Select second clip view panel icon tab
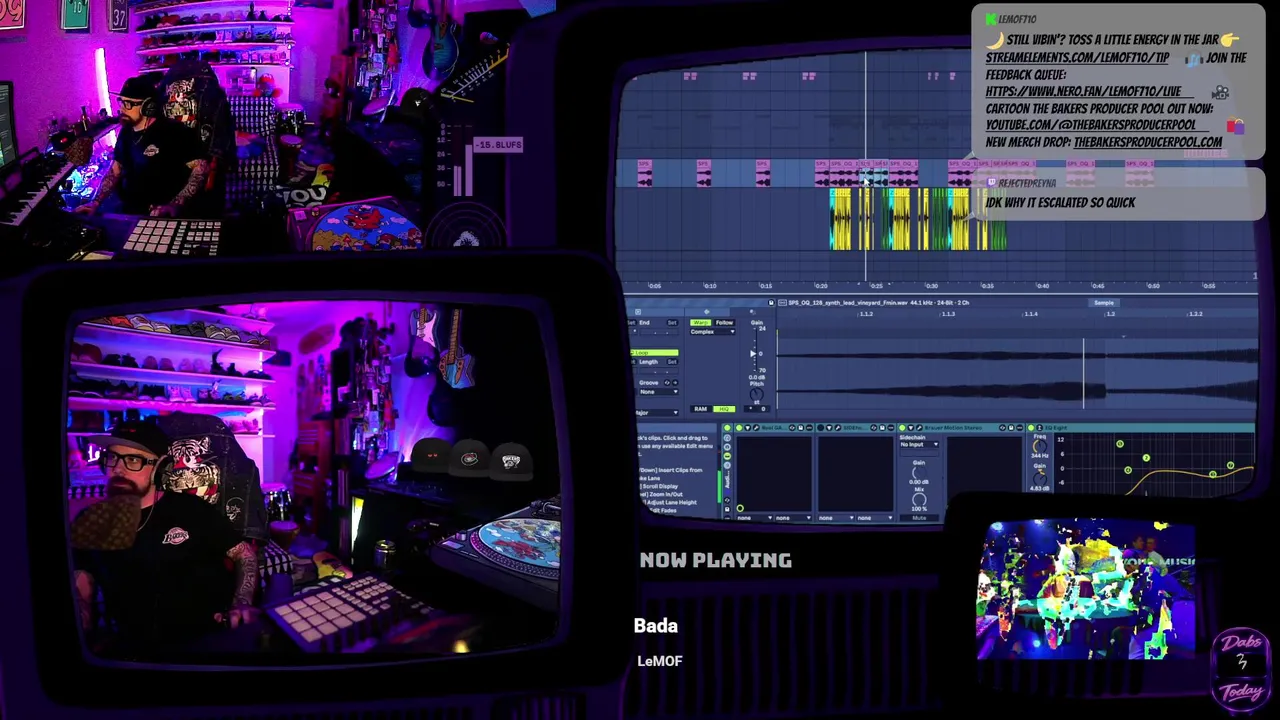The image size is (1280, 720). point(707,312)
